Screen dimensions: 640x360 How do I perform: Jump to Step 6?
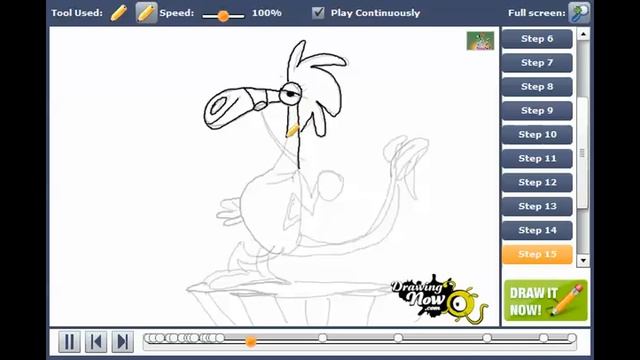point(537,39)
